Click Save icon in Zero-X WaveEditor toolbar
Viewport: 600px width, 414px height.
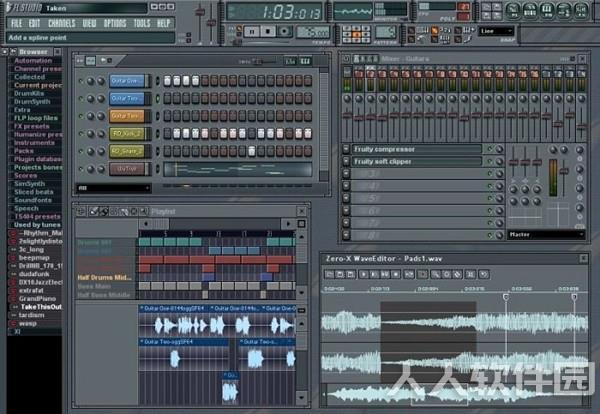[x=339, y=274]
